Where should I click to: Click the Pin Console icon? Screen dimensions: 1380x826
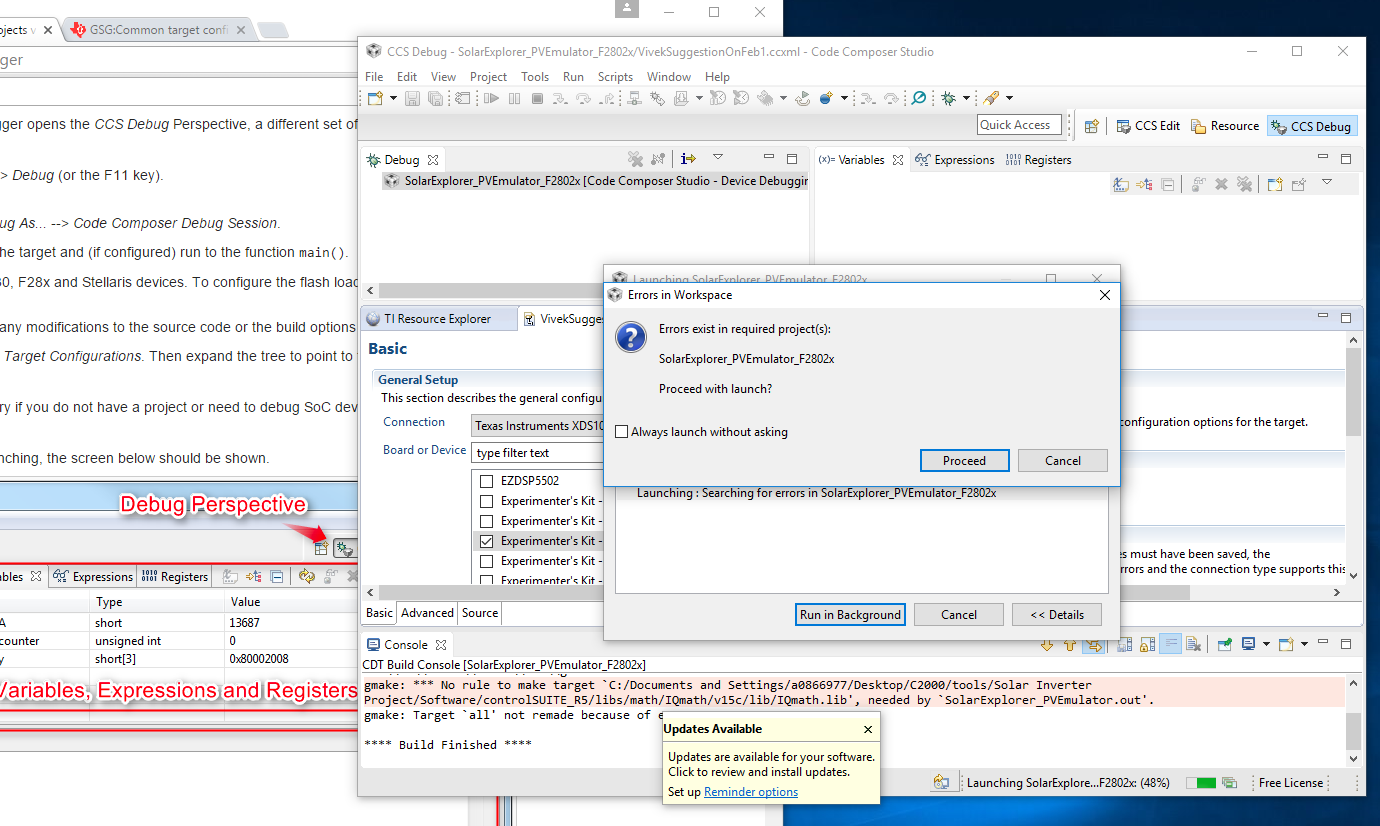pos(1224,644)
